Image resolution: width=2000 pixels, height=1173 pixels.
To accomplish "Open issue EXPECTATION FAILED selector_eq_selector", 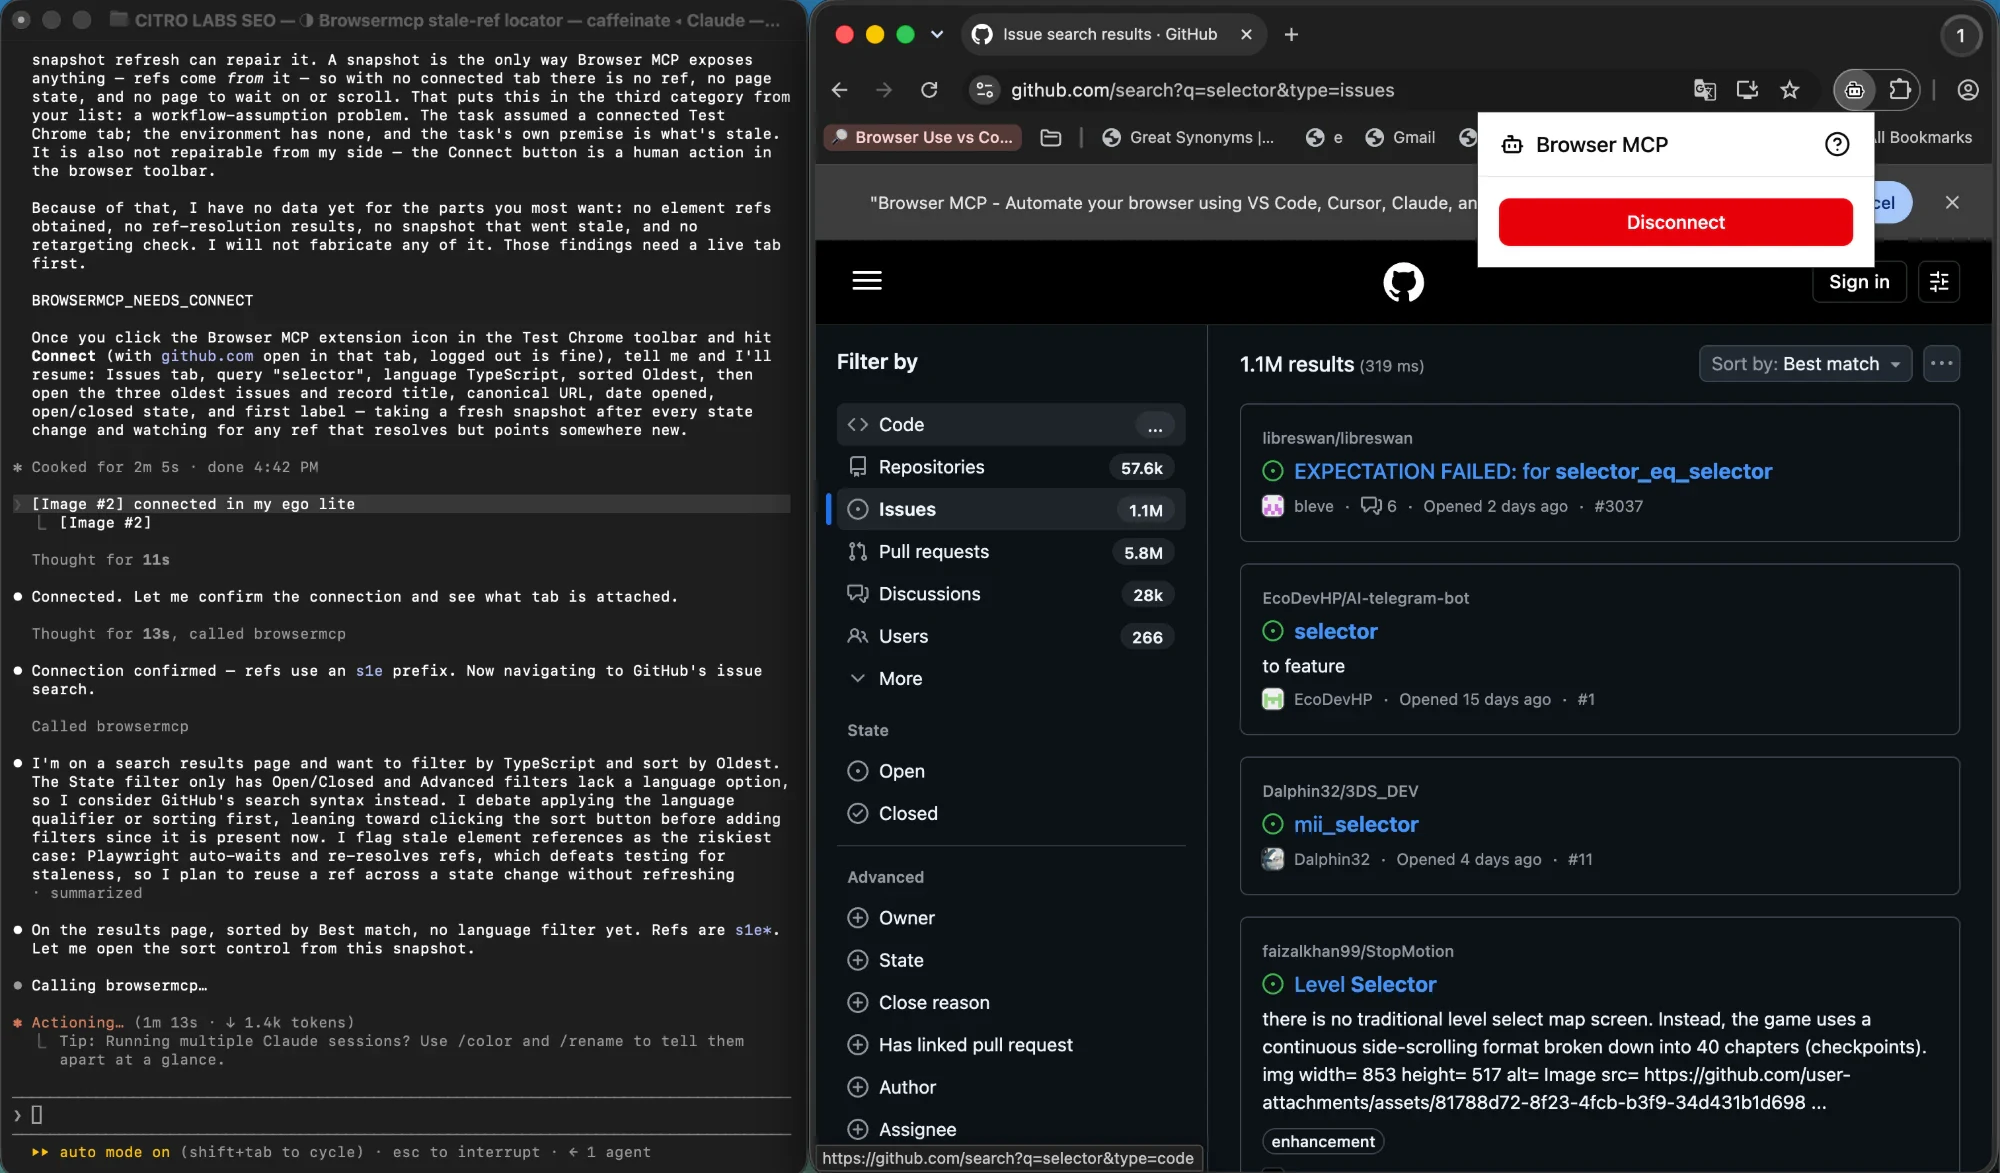I will 1532,471.
